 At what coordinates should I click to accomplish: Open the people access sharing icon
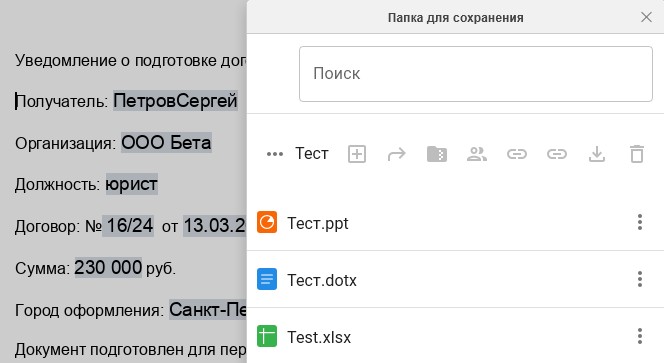(477, 154)
